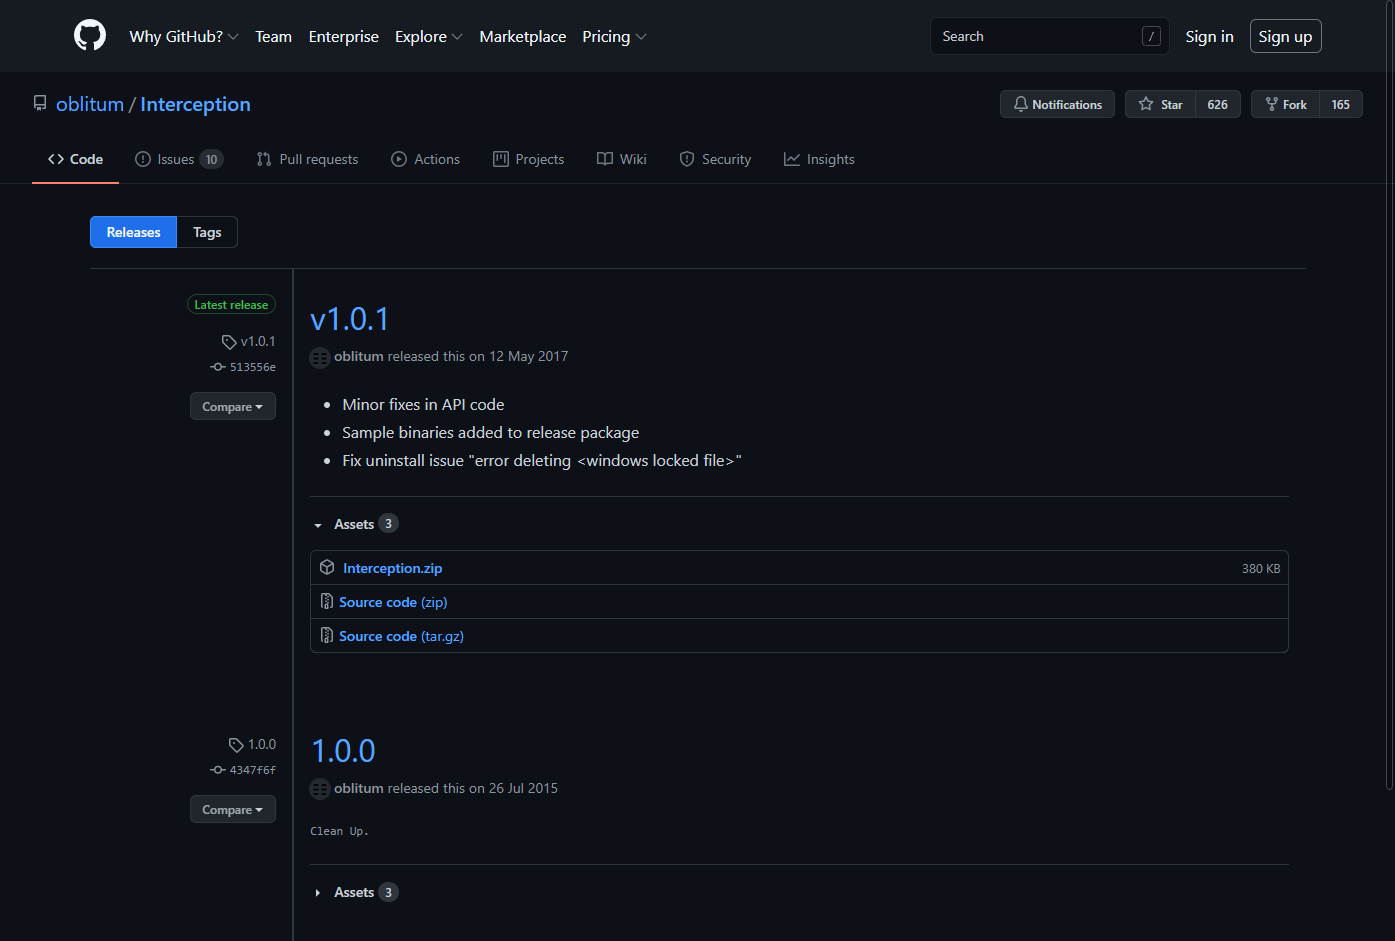Image resolution: width=1395 pixels, height=941 pixels.
Task: Open the v1.0.1 release title
Action: [x=349, y=319]
